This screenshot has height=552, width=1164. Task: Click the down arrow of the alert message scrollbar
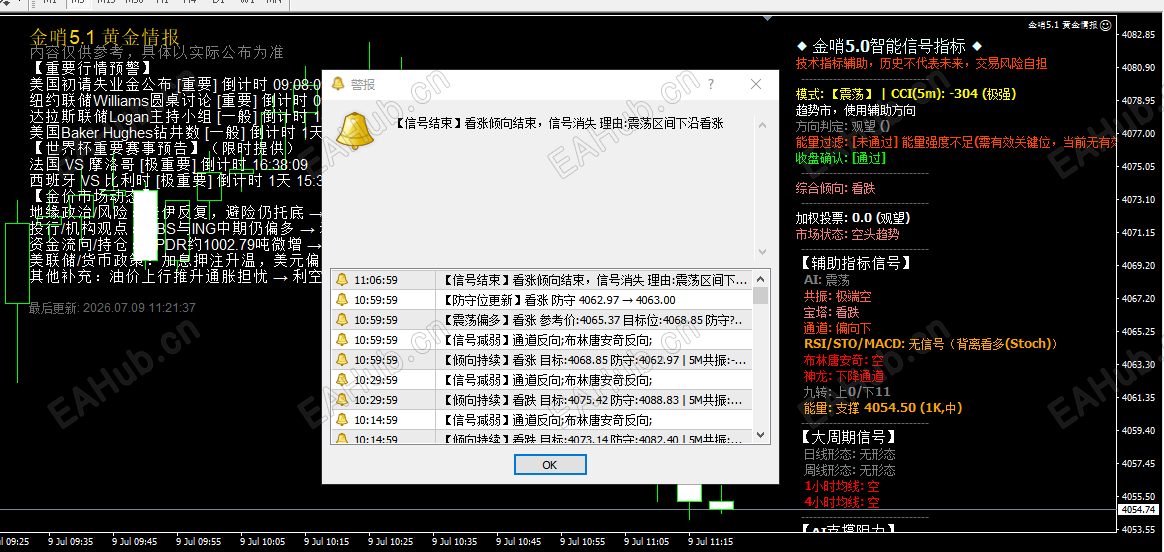761,252
